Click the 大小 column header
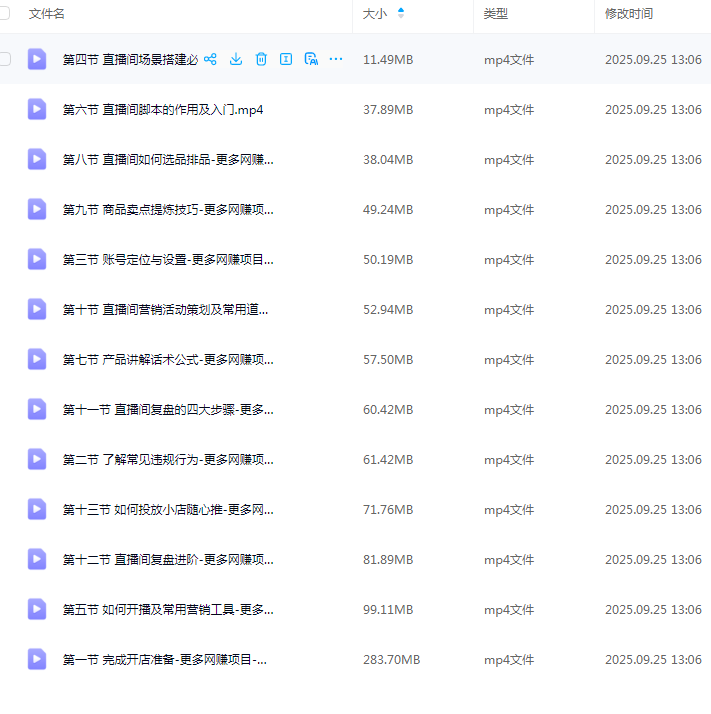 tap(375, 14)
